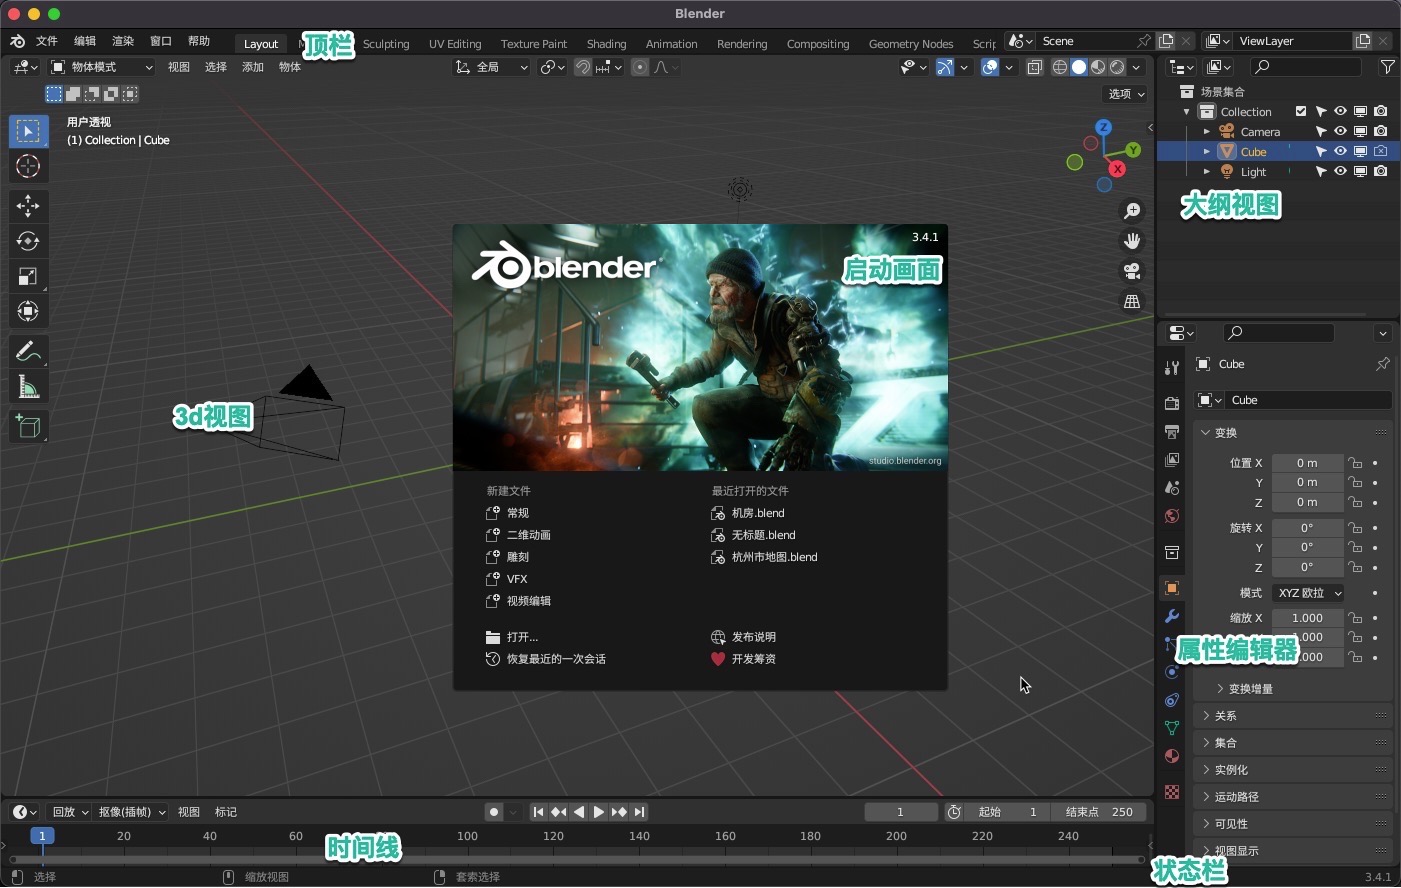Image resolution: width=1401 pixels, height=888 pixels.
Task: Switch to rendered viewport shading
Action: (x=1117, y=67)
